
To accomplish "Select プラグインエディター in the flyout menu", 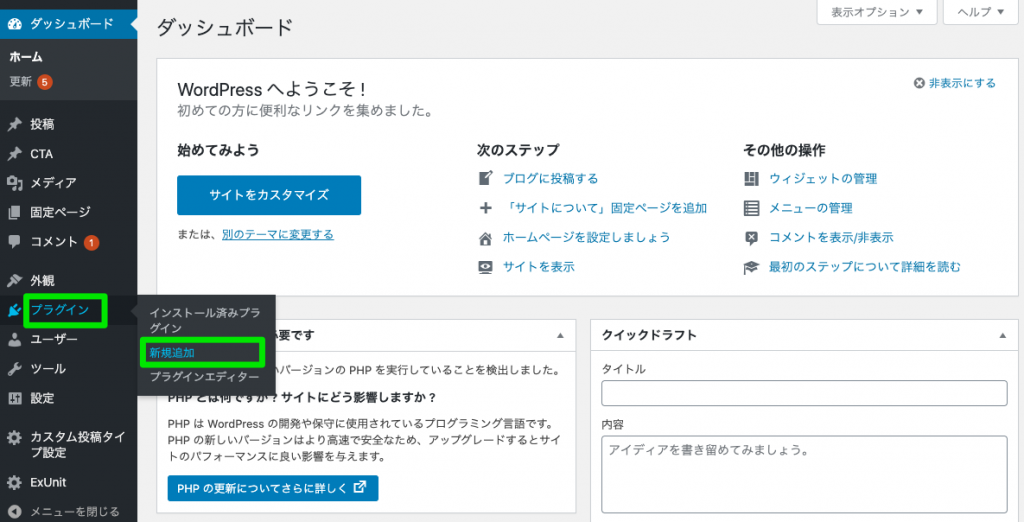I will point(204,377).
